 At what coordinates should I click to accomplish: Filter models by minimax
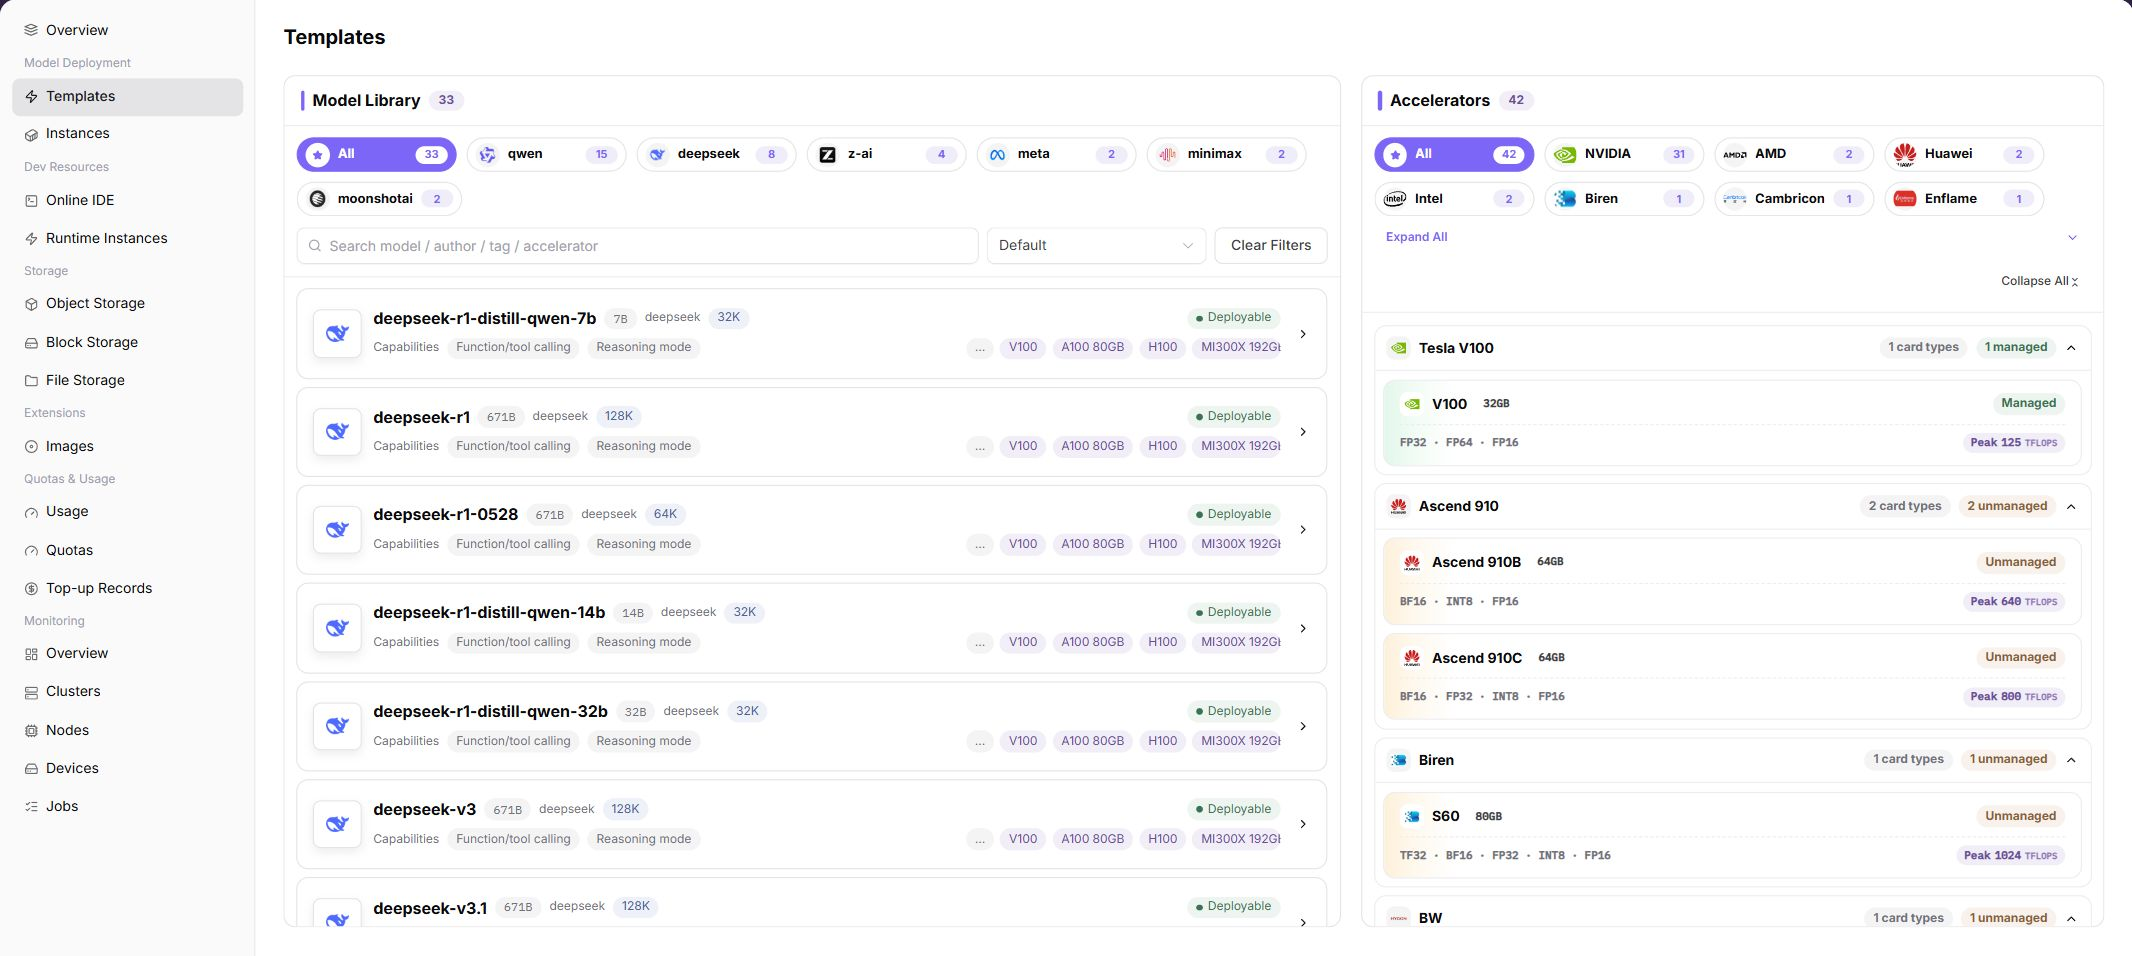[x=1226, y=155]
